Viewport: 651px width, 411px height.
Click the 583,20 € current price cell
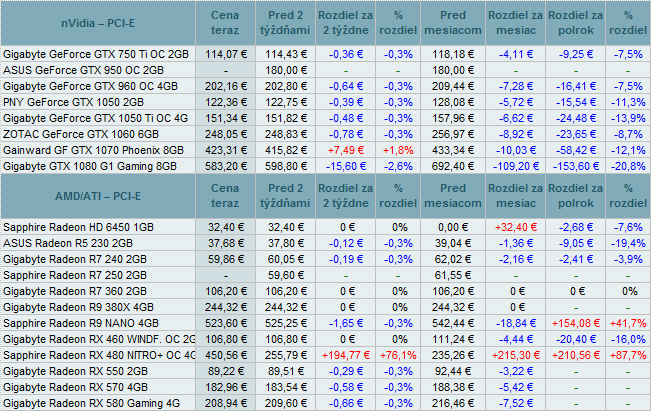pyautogui.click(x=225, y=166)
